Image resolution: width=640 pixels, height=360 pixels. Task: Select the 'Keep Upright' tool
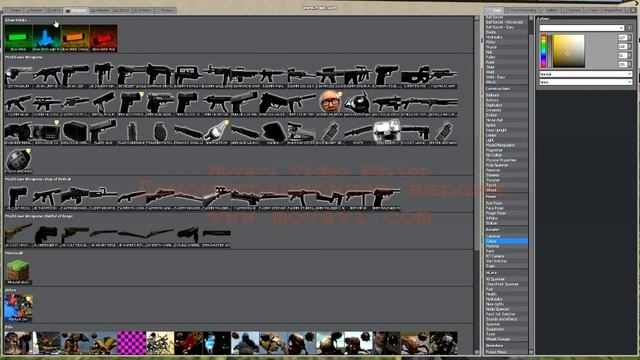pos(506,130)
